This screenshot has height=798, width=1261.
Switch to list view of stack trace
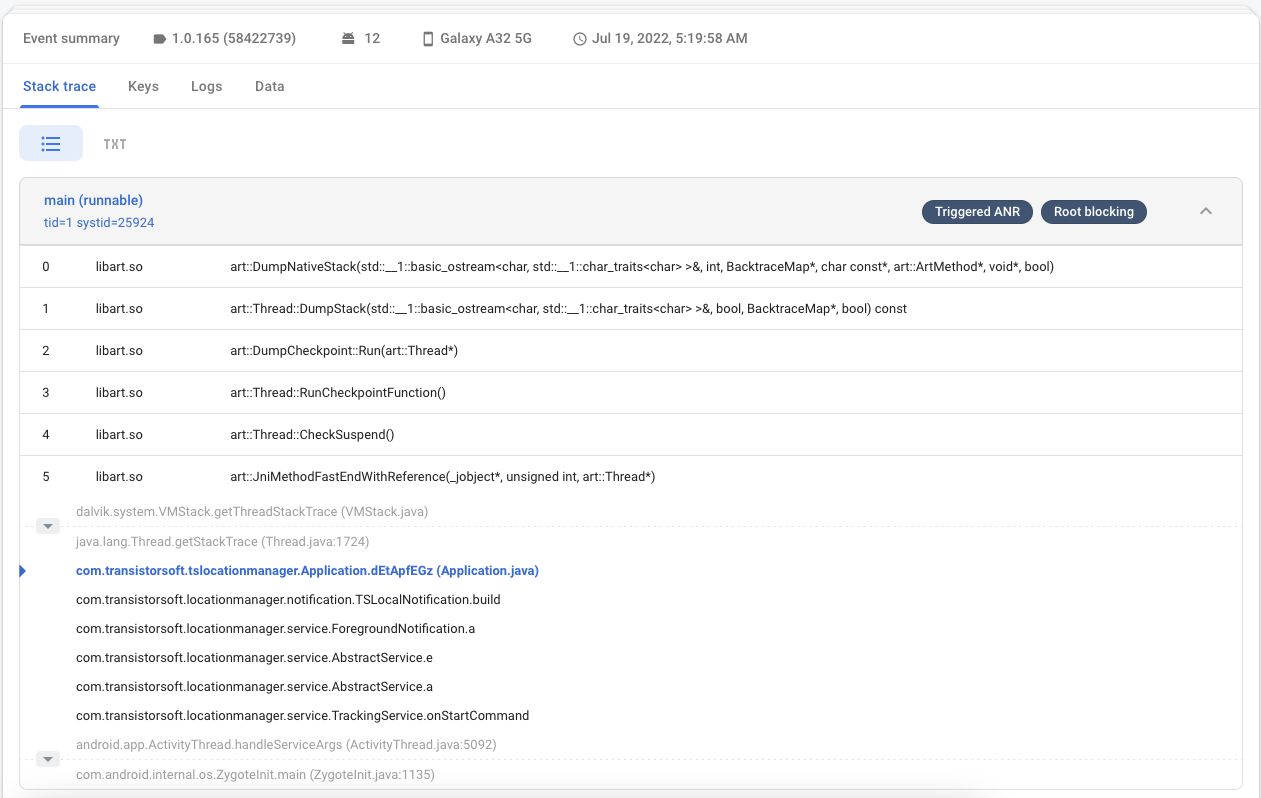click(51, 144)
